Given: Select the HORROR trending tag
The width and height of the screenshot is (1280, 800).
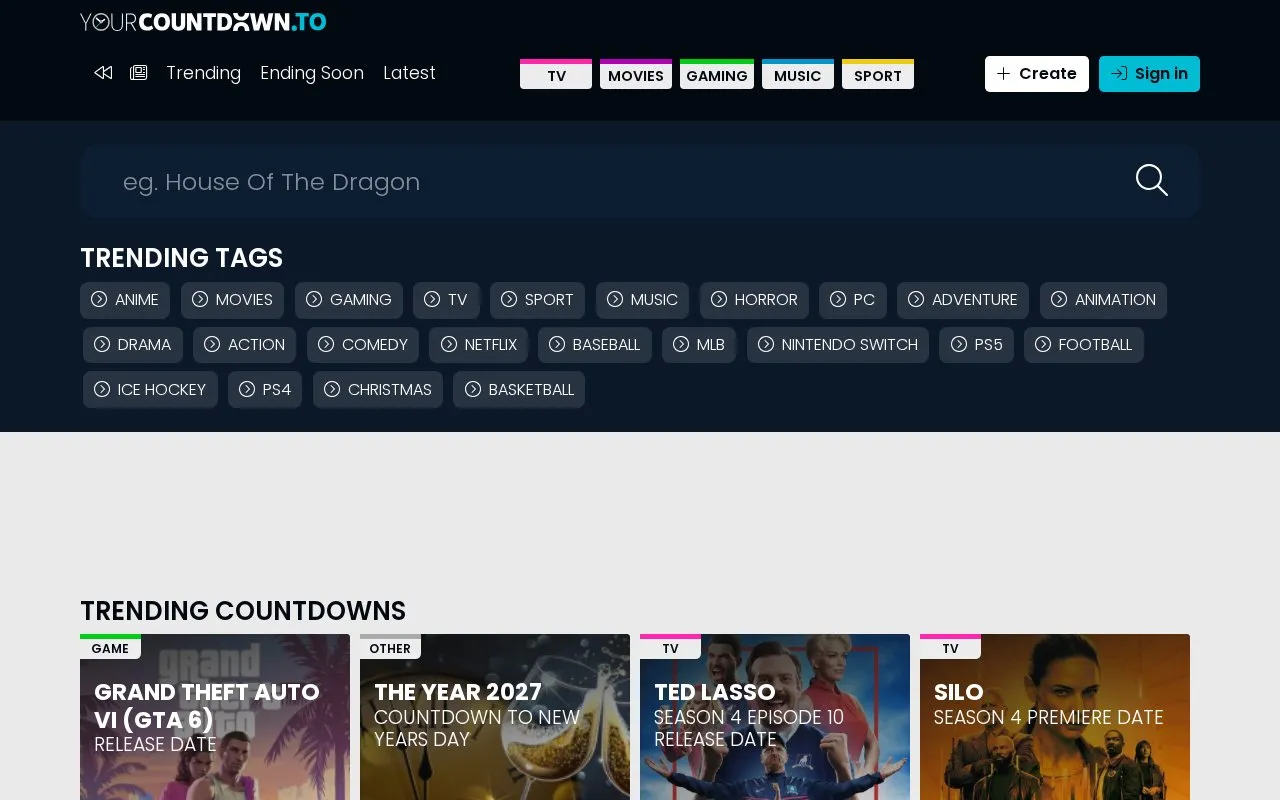Looking at the screenshot, I should click(754, 300).
